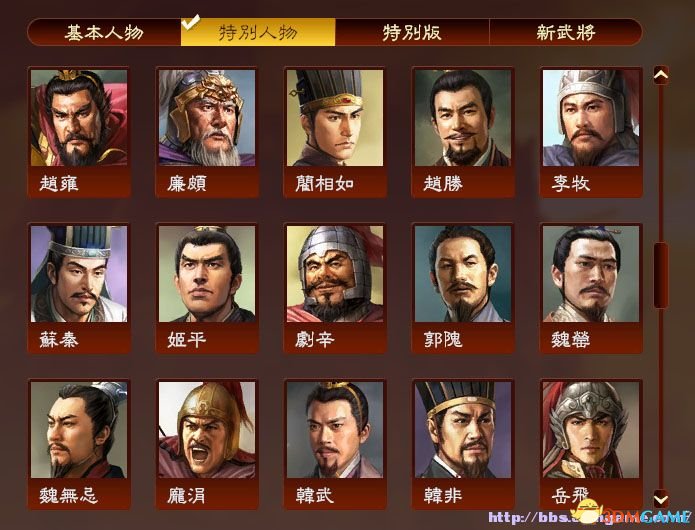695x530 pixels.
Task: Select the 姬平 character card
Action: [x=207, y=288]
